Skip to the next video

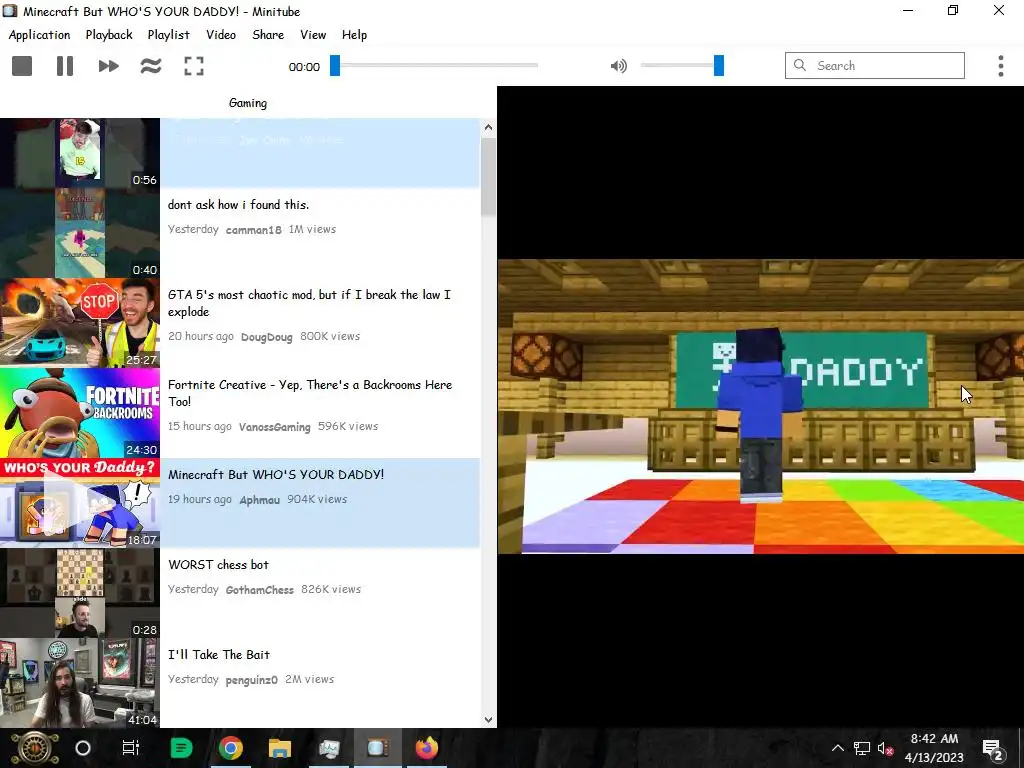108,66
